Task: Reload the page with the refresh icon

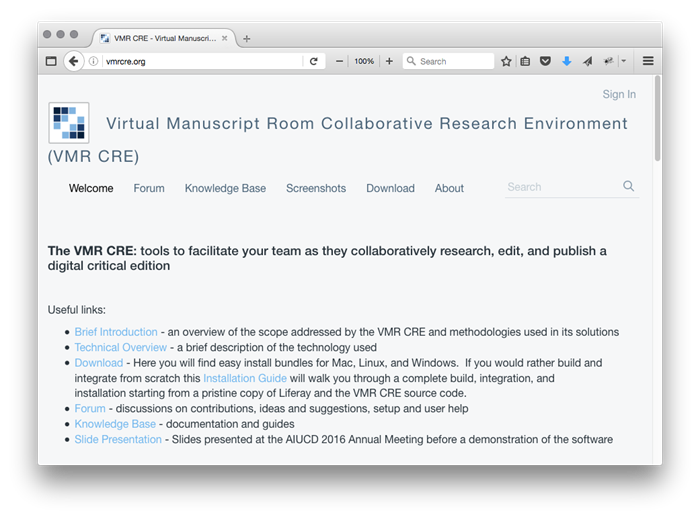Action: [x=314, y=61]
